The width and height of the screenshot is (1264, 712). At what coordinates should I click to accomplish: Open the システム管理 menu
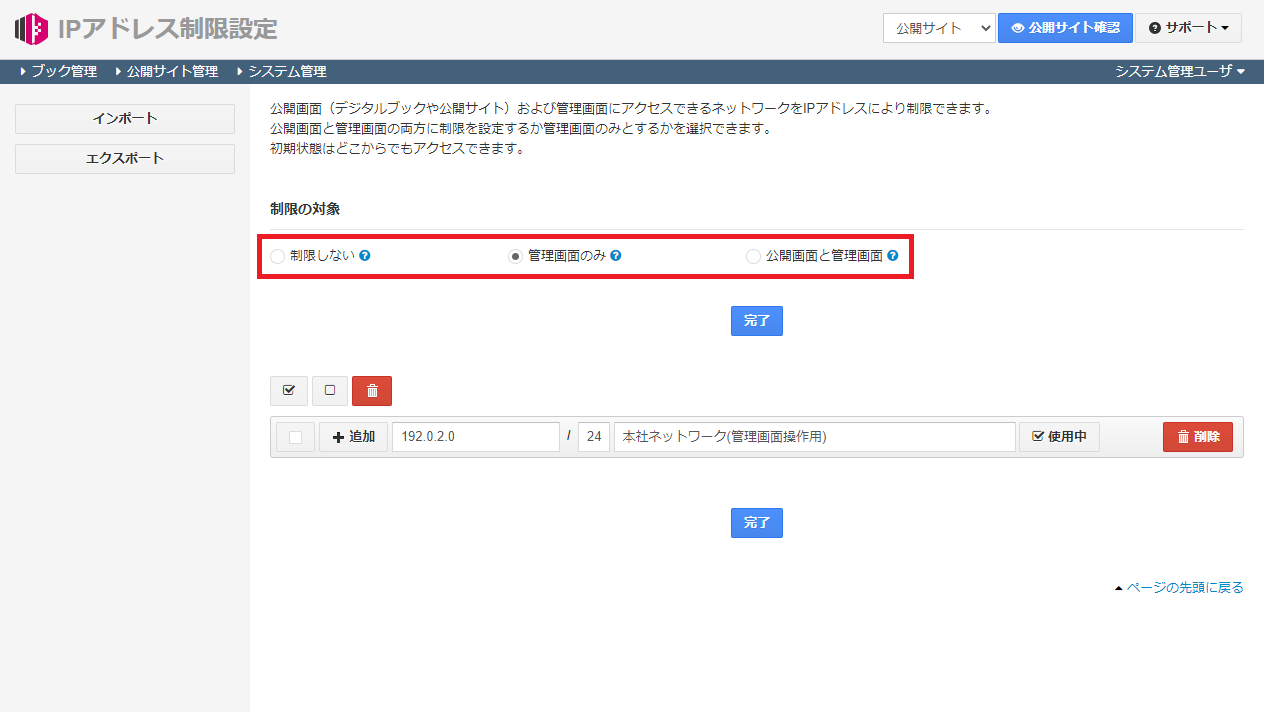tap(281, 72)
